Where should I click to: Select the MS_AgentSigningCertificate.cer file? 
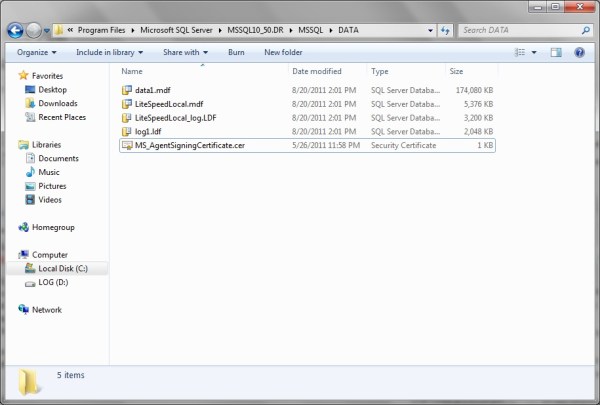pyautogui.click(x=190, y=146)
